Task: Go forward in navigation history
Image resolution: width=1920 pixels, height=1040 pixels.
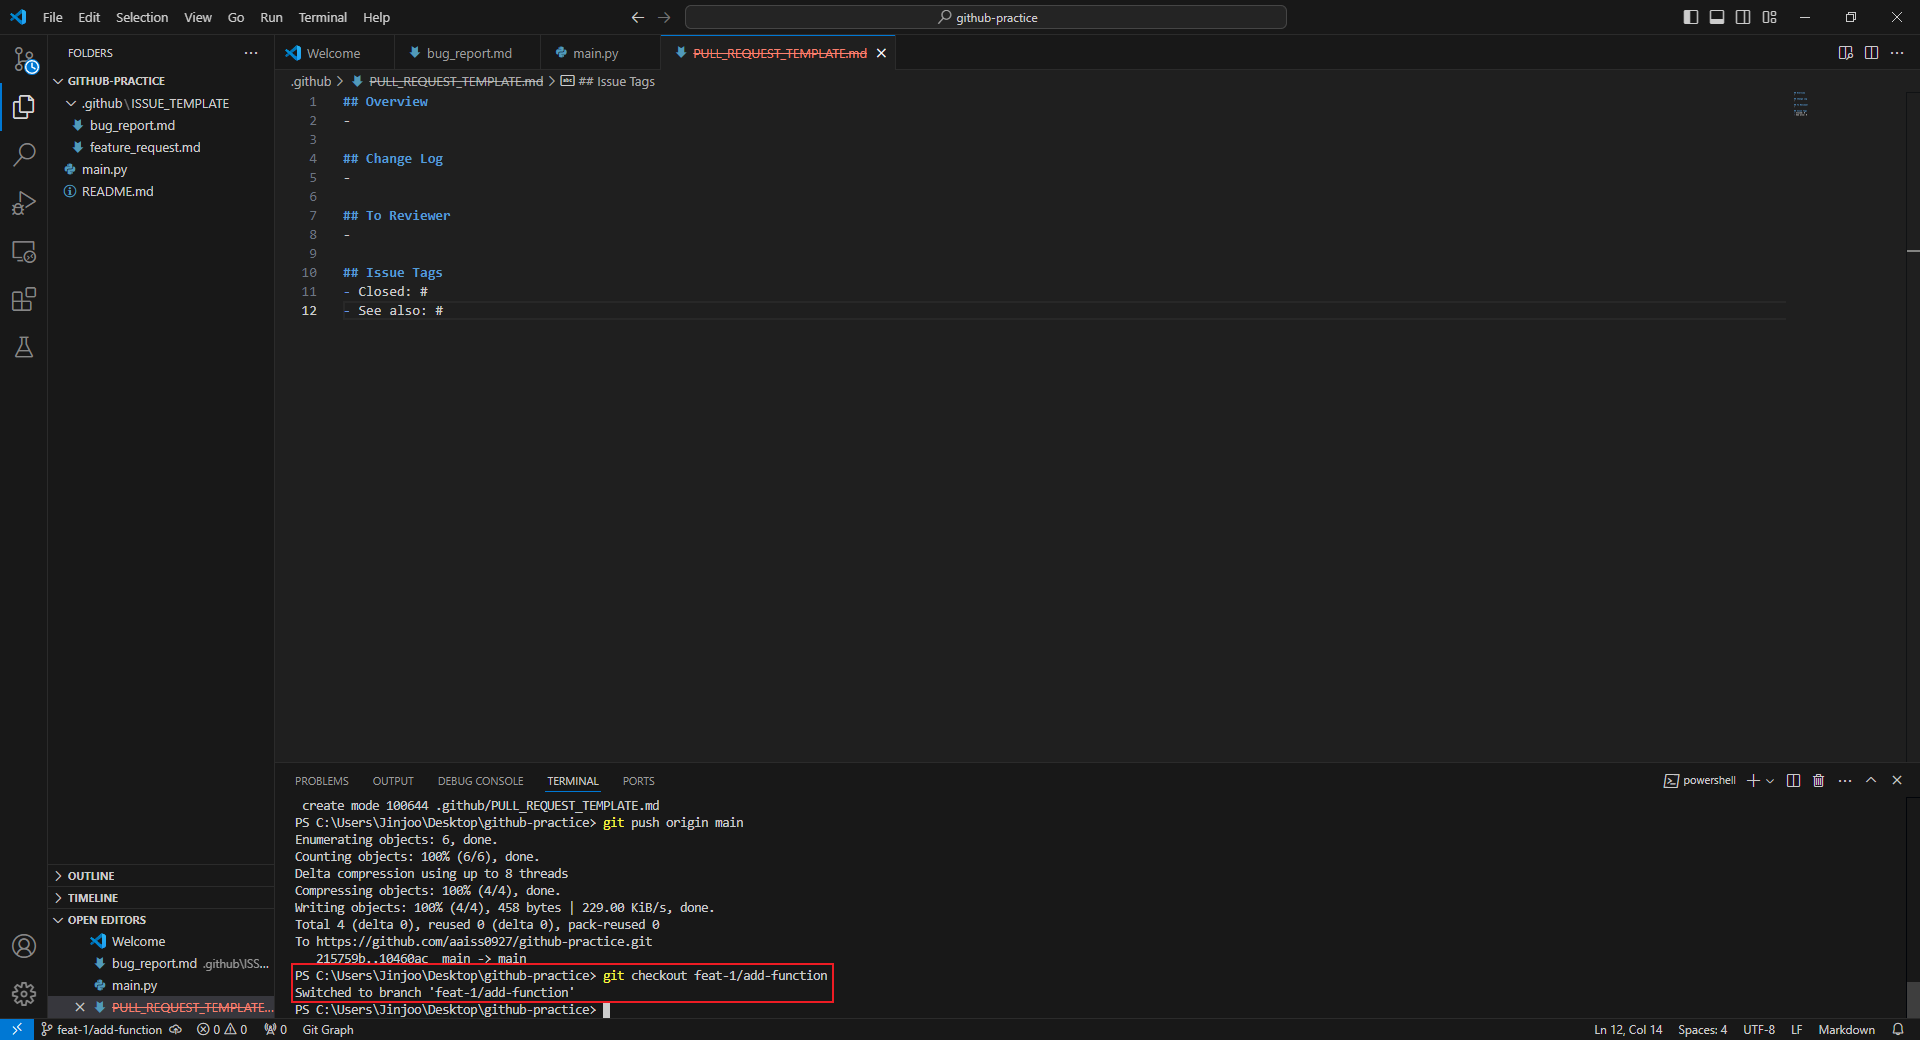Action: pyautogui.click(x=664, y=17)
